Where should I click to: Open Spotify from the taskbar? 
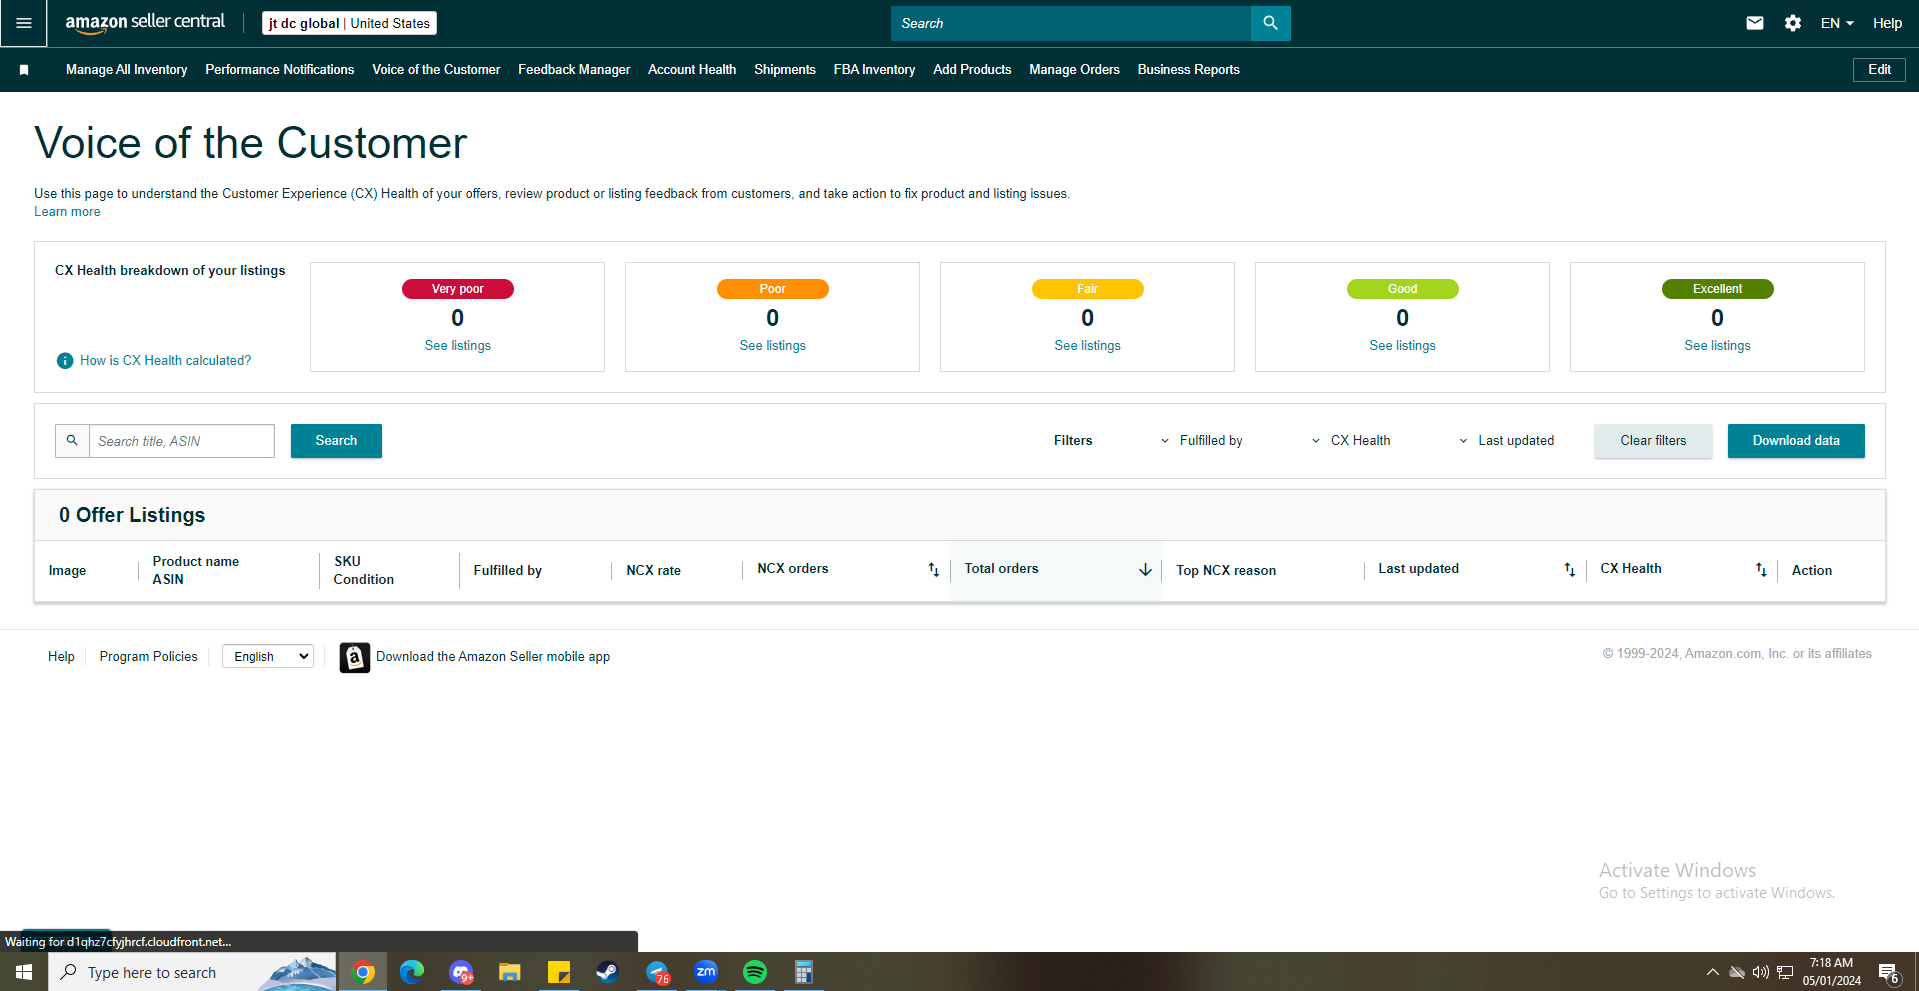(755, 972)
